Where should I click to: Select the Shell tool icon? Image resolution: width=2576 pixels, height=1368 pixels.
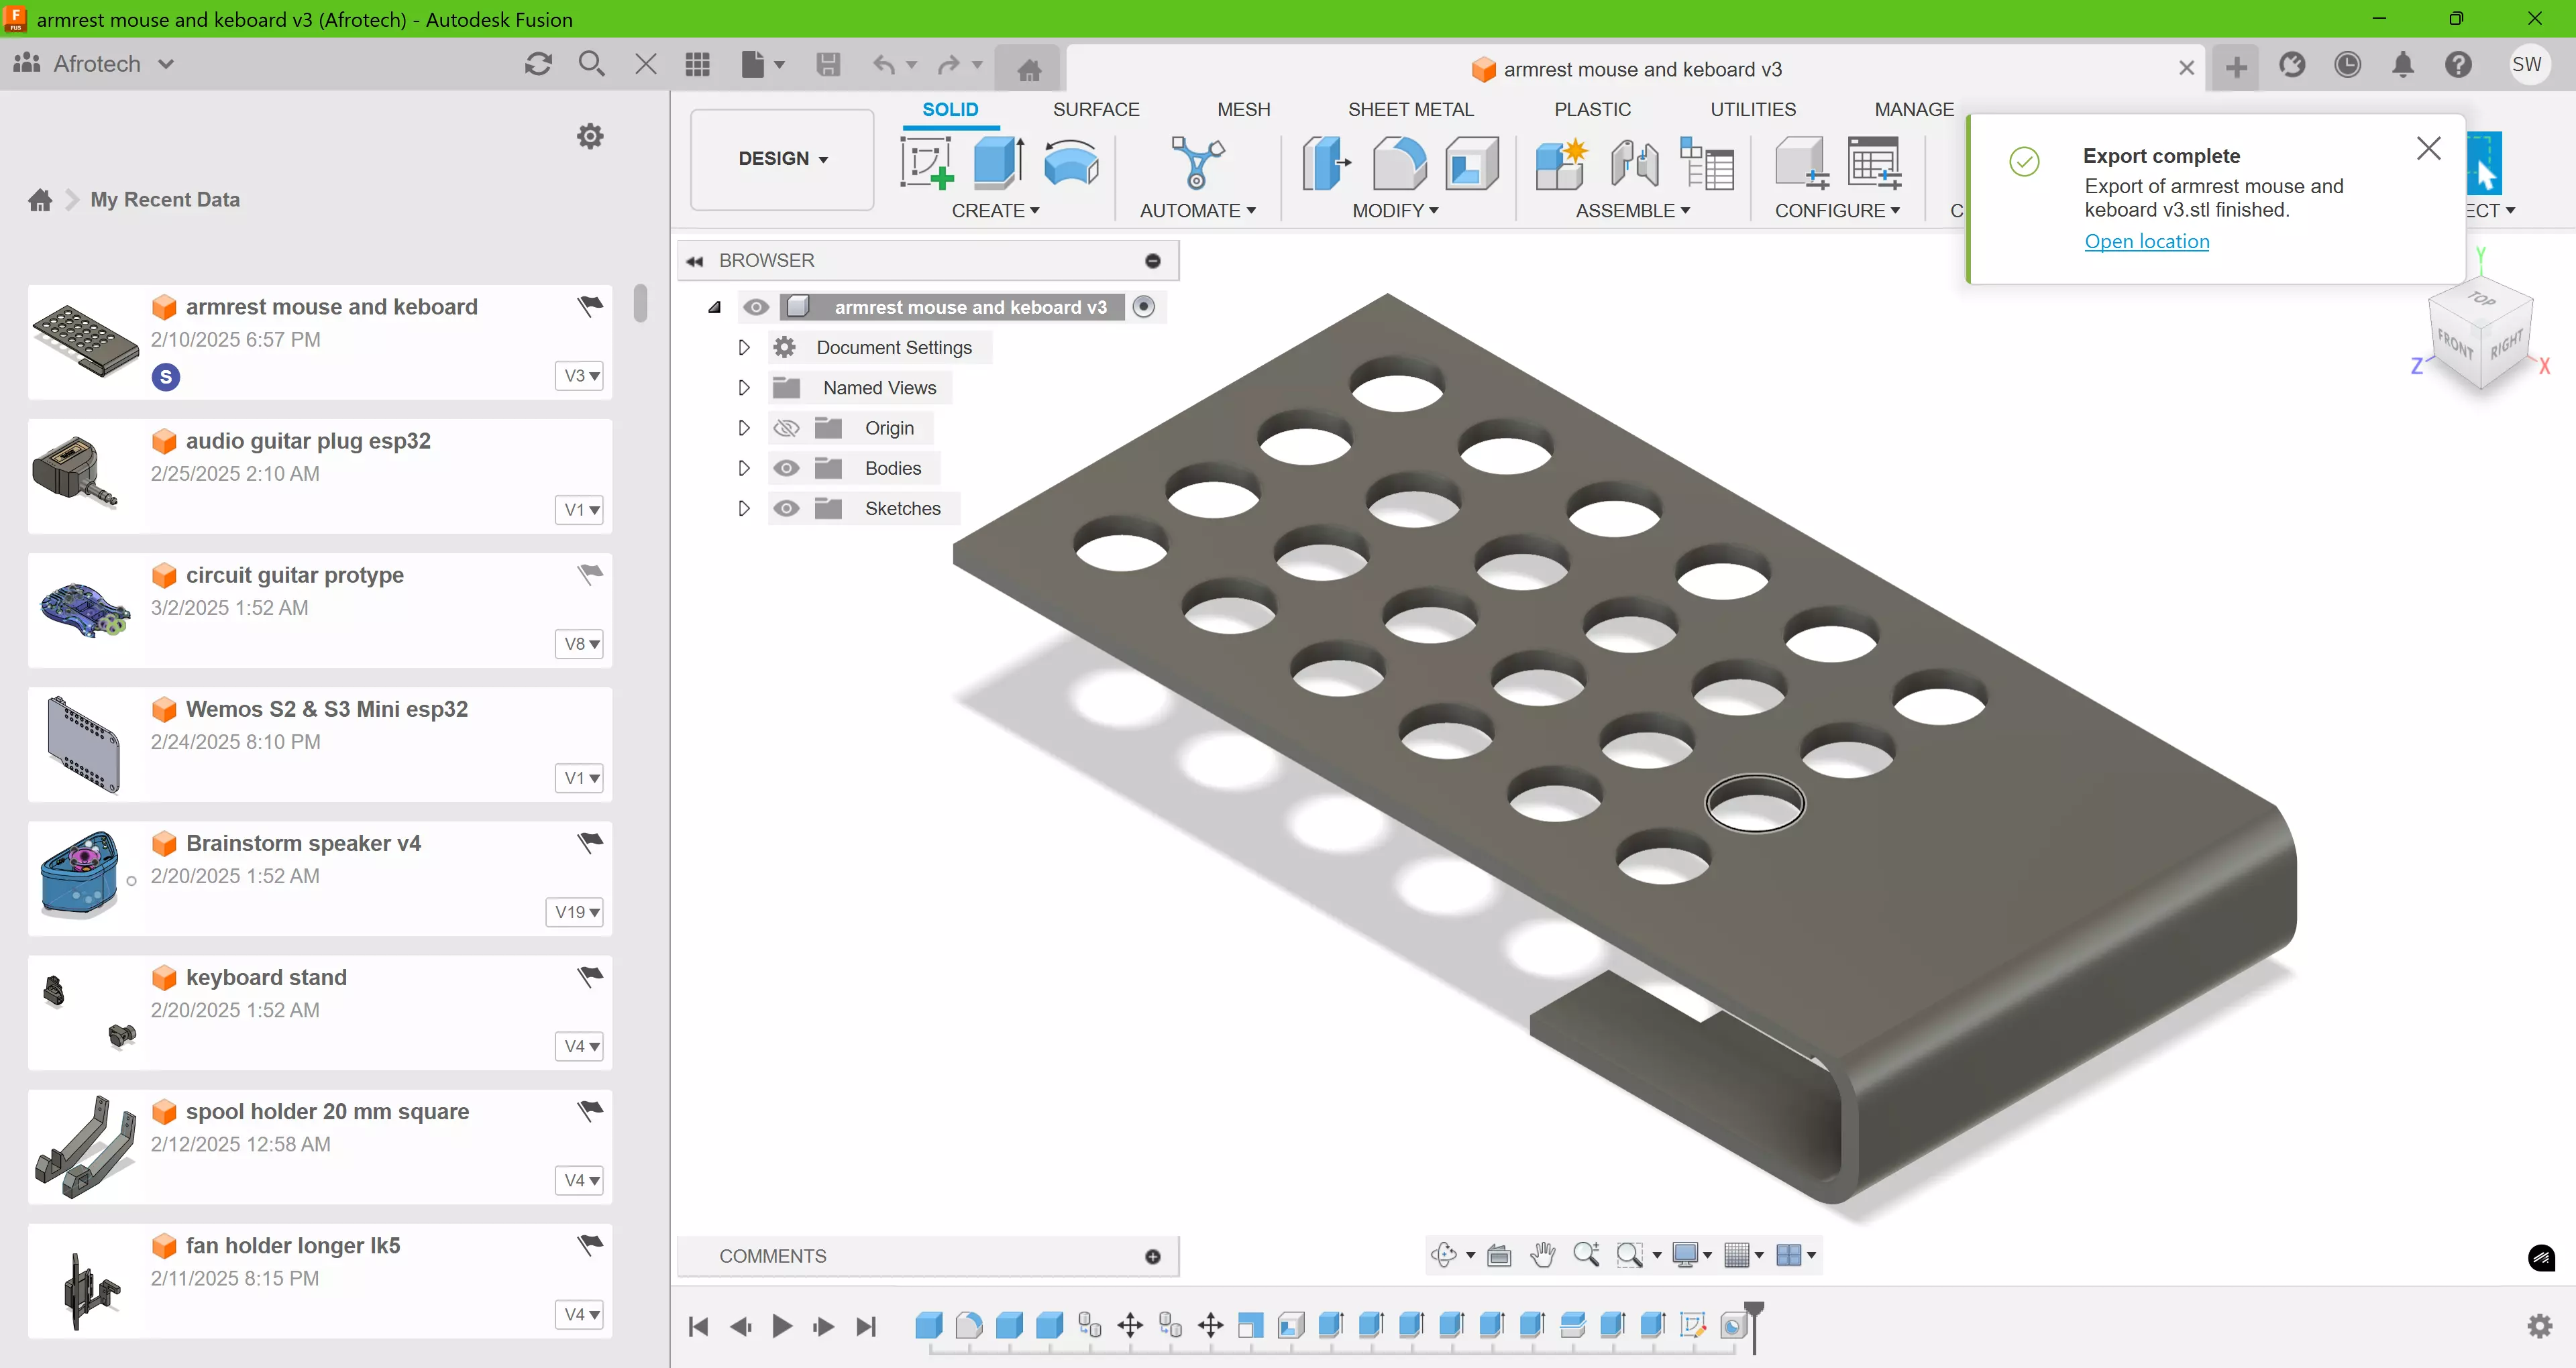tap(1471, 163)
